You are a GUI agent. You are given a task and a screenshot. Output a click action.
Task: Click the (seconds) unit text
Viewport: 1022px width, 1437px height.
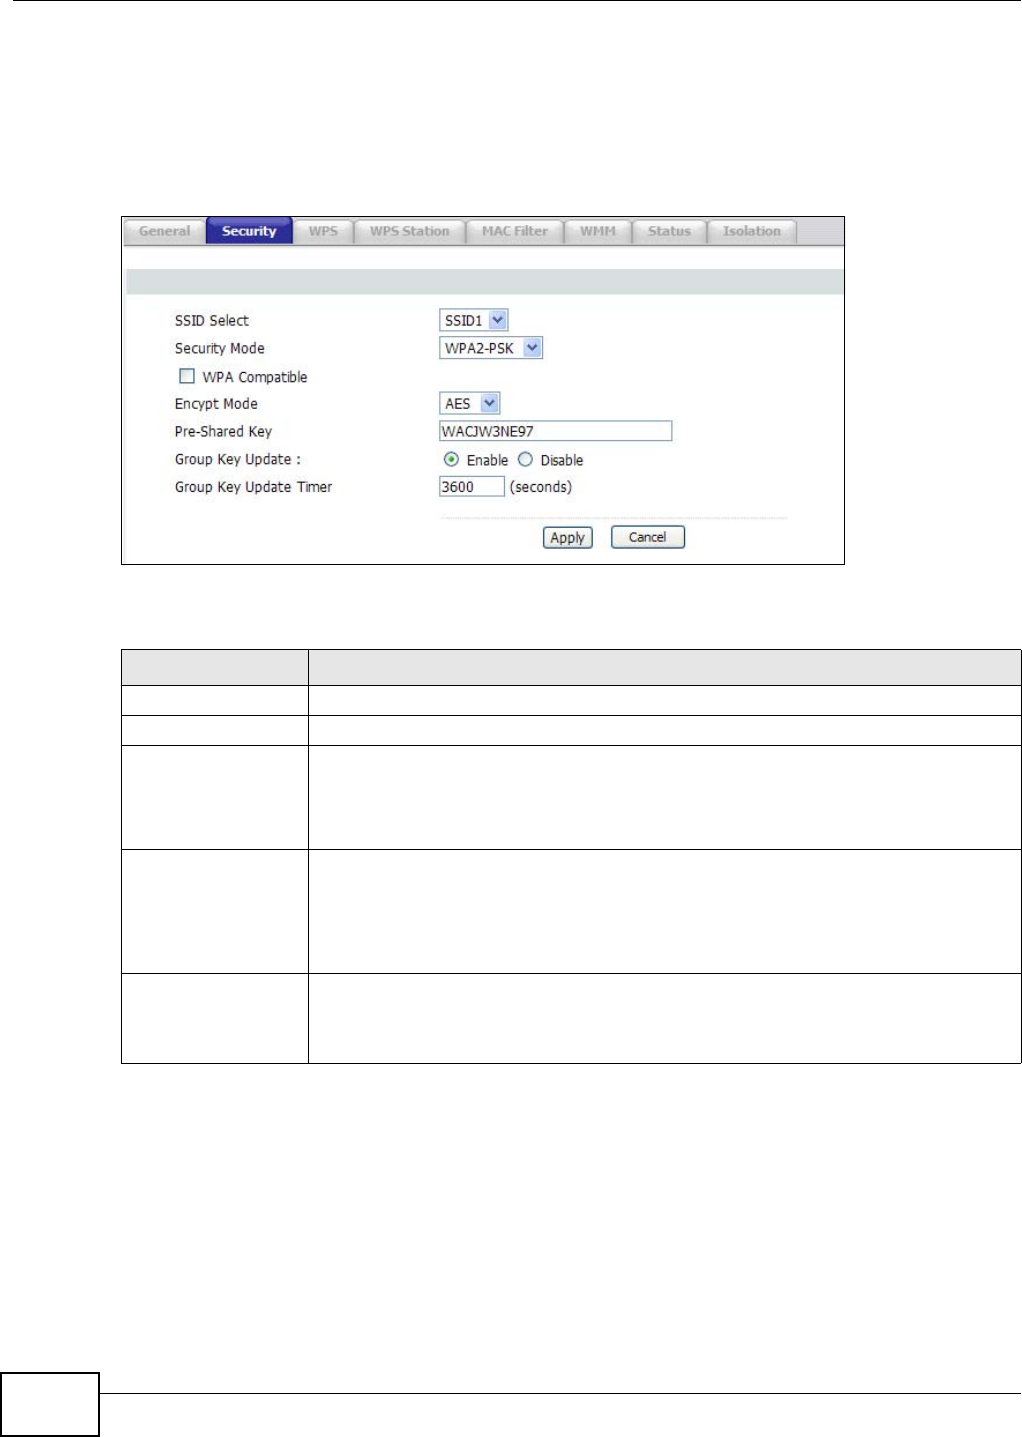point(541,487)
